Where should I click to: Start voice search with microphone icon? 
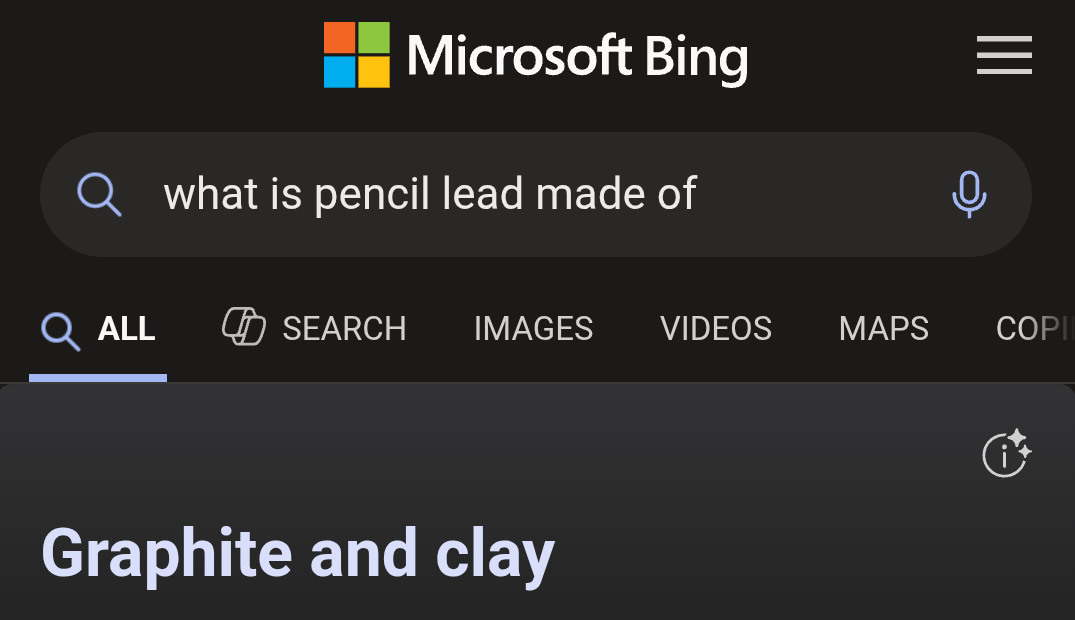click(x=968, y=194)
